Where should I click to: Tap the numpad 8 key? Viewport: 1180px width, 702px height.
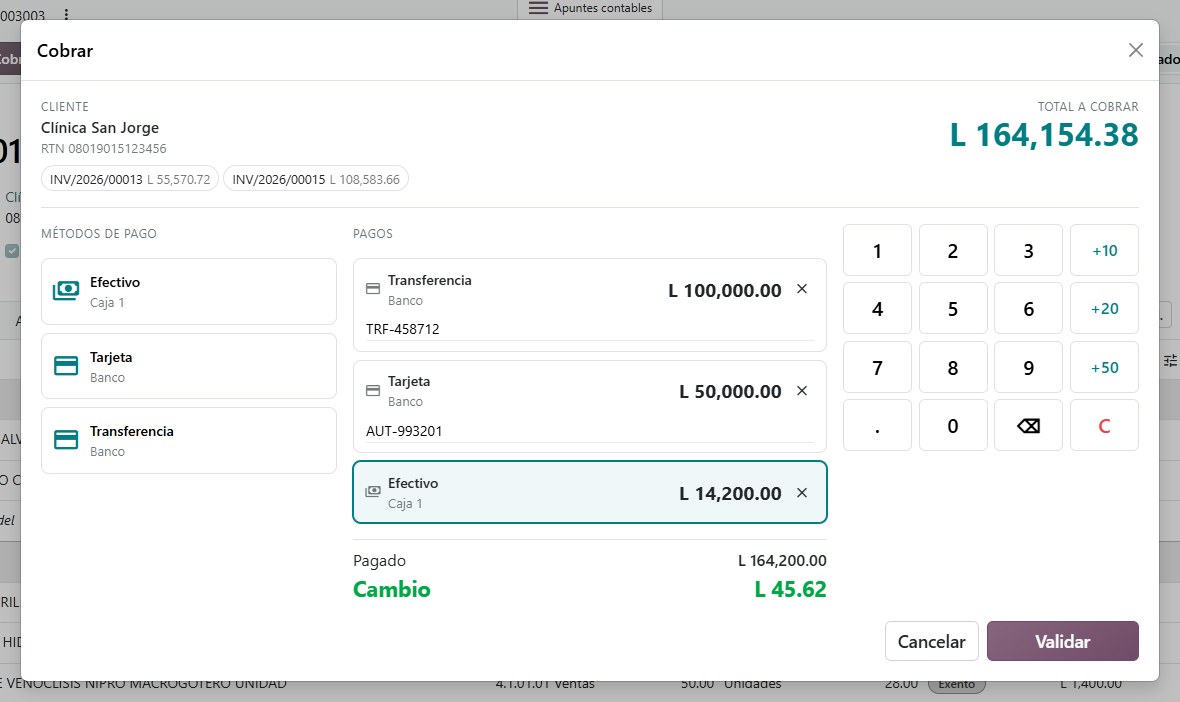(953, 367)
